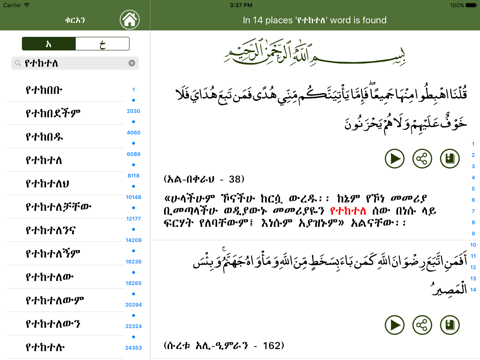Viewport: 480px width, 360px height.
Task: Select the Amharic 'አ' segment
Action: tap(49, 44)
